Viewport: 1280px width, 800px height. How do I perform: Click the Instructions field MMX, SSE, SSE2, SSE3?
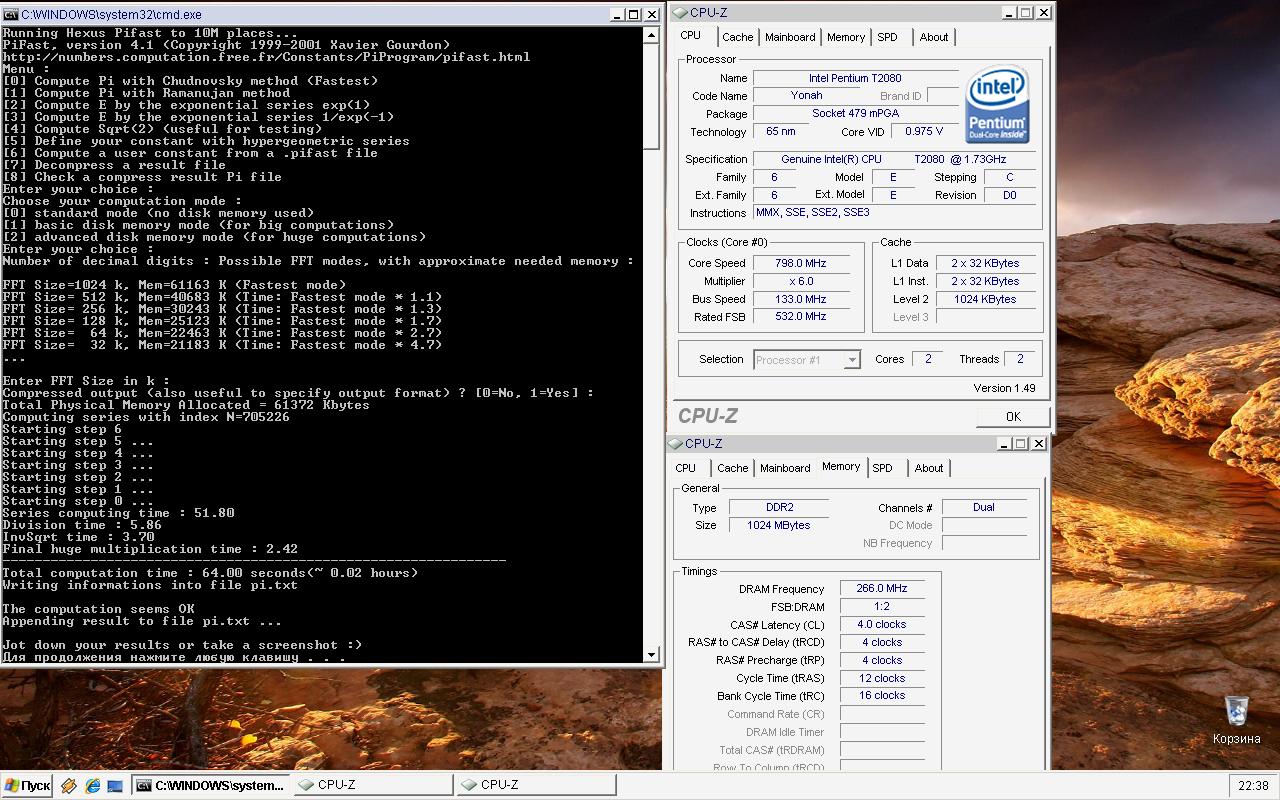coord(895,213)
